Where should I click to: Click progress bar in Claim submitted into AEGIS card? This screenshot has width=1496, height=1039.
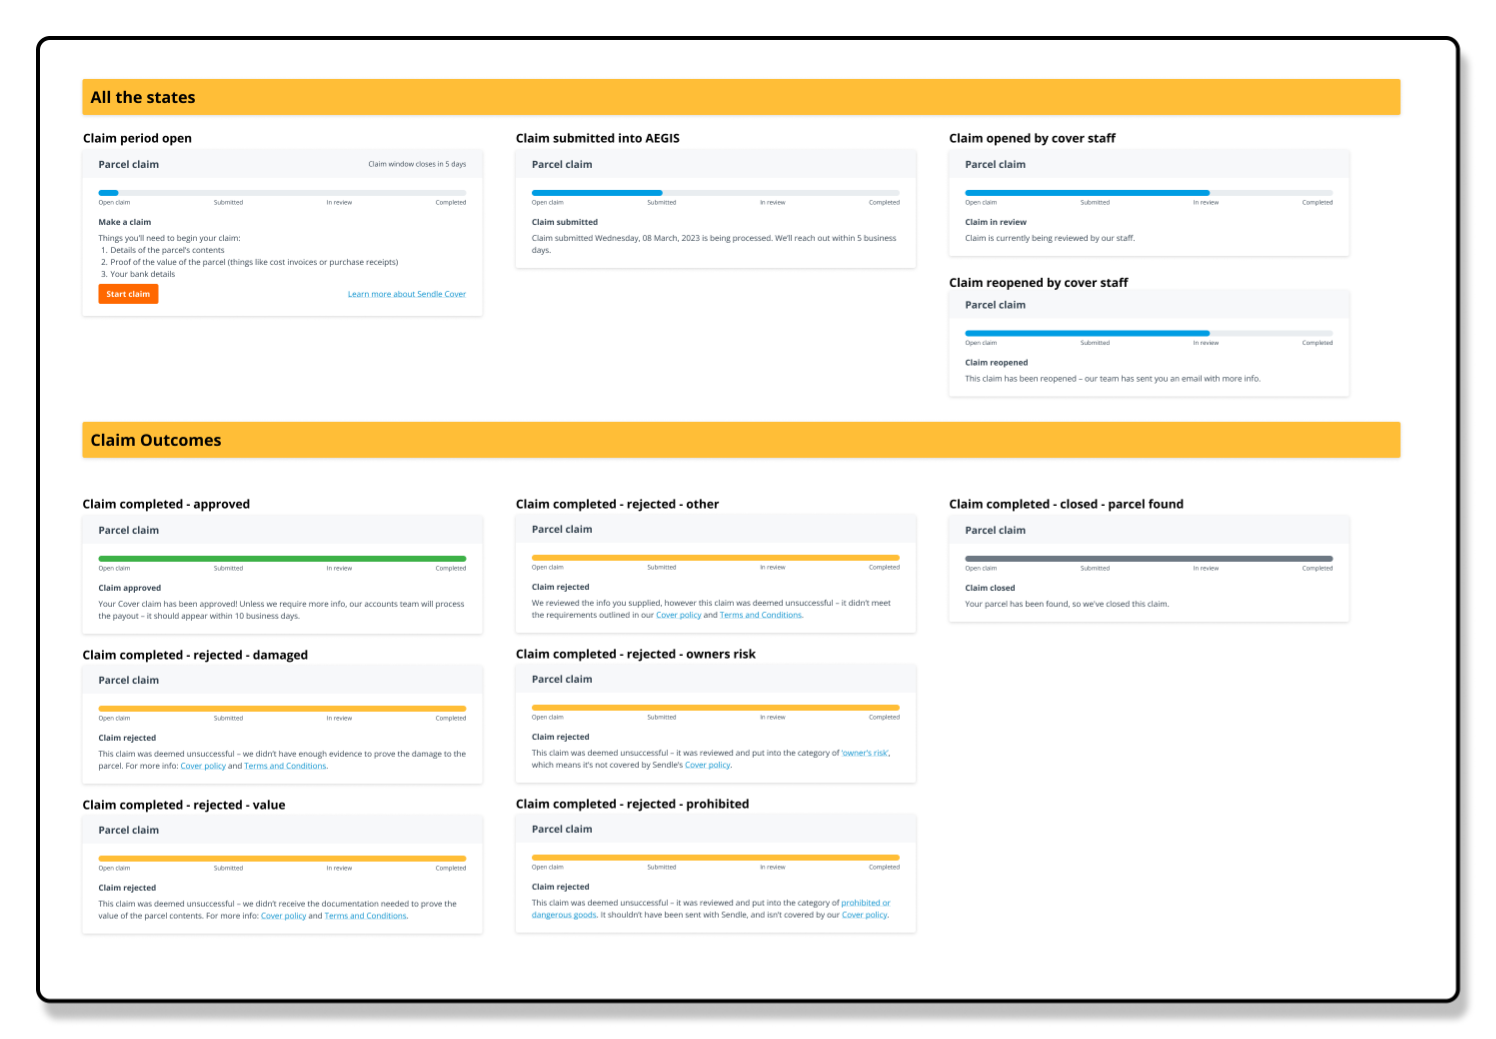pyautogui.click(x=716, y=193)
